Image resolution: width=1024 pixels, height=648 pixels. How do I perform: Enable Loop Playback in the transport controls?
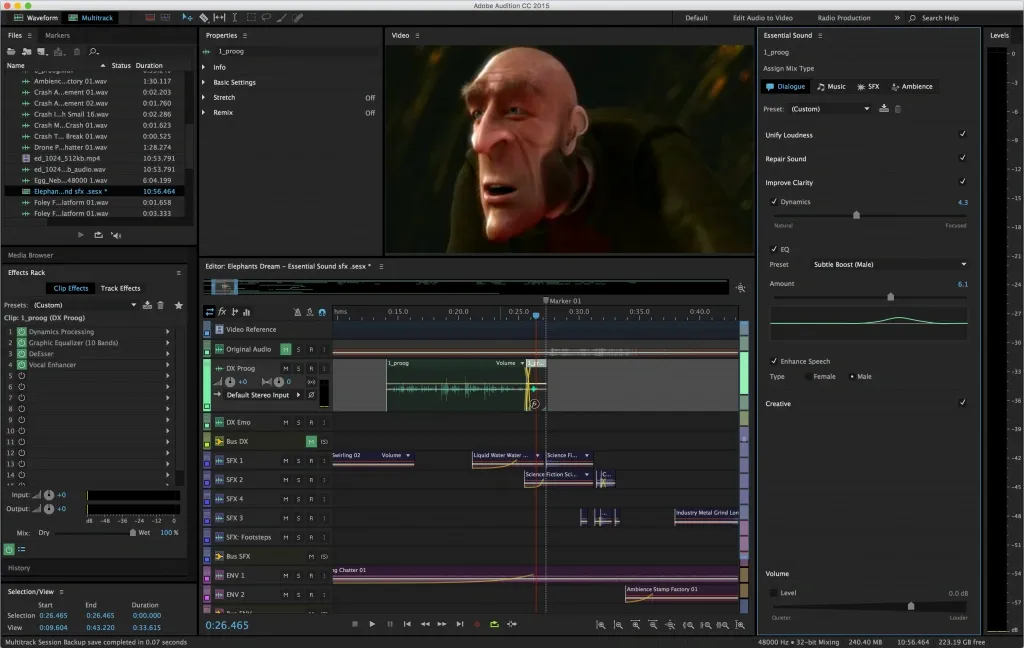[495, 624]
